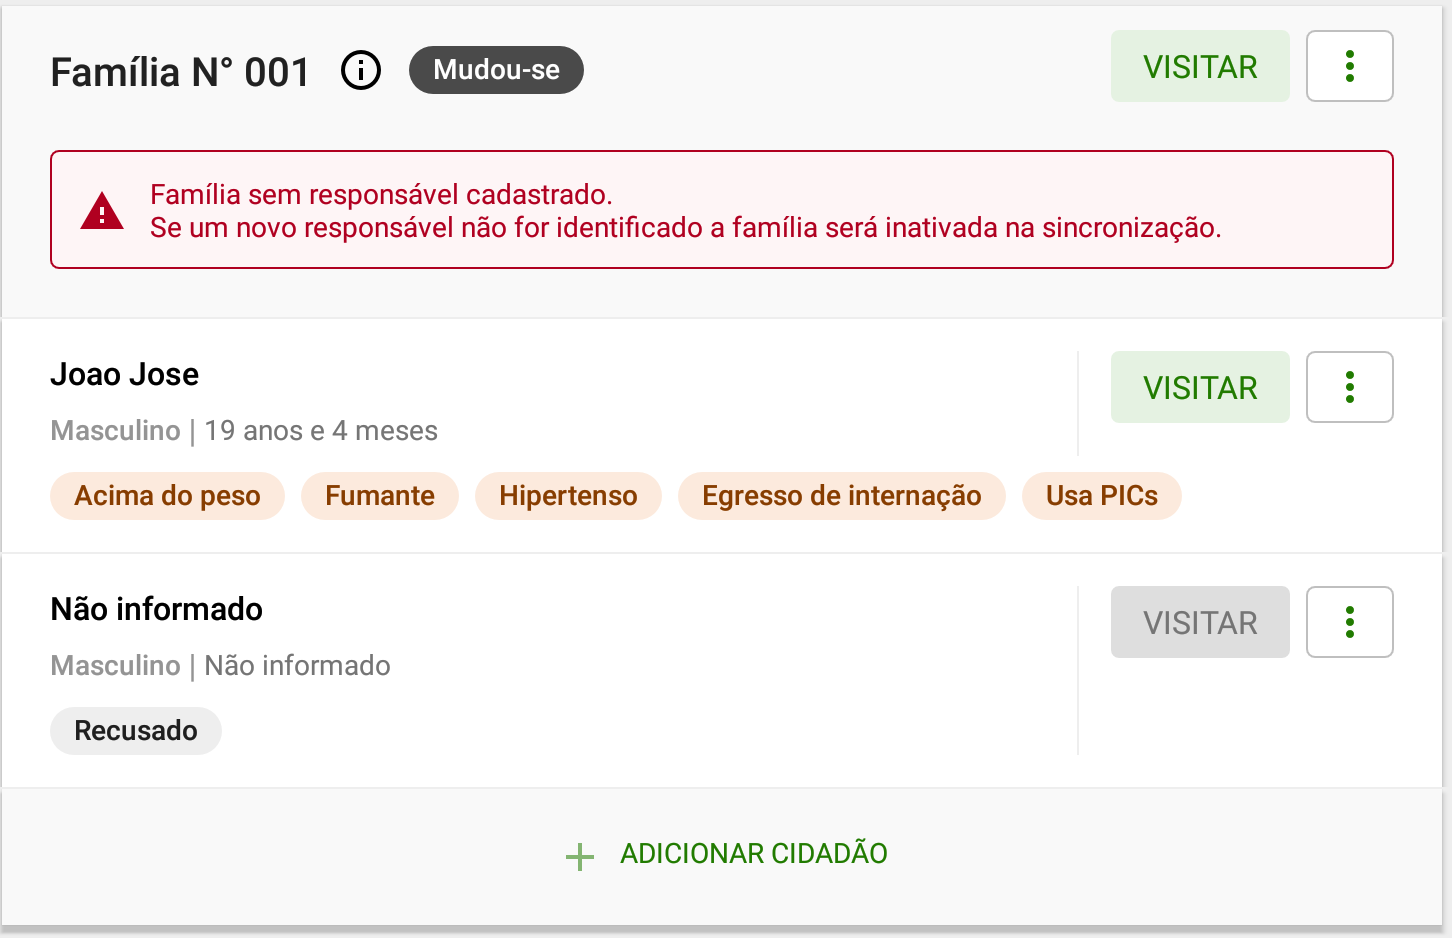Click the Acima do peso tag
The width and height of the screenshot is (1452, 938).
pos(167,496)
